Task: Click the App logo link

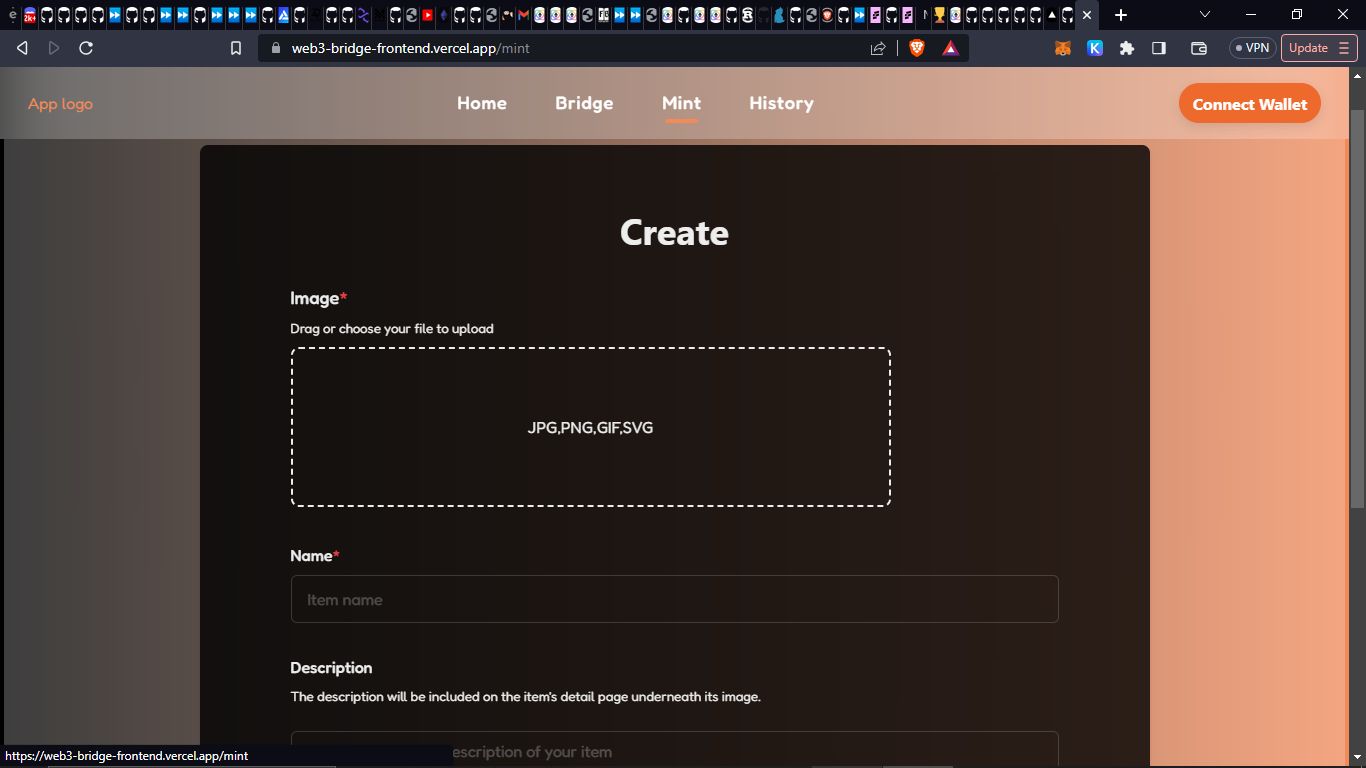Action: (x=60, y=104)
